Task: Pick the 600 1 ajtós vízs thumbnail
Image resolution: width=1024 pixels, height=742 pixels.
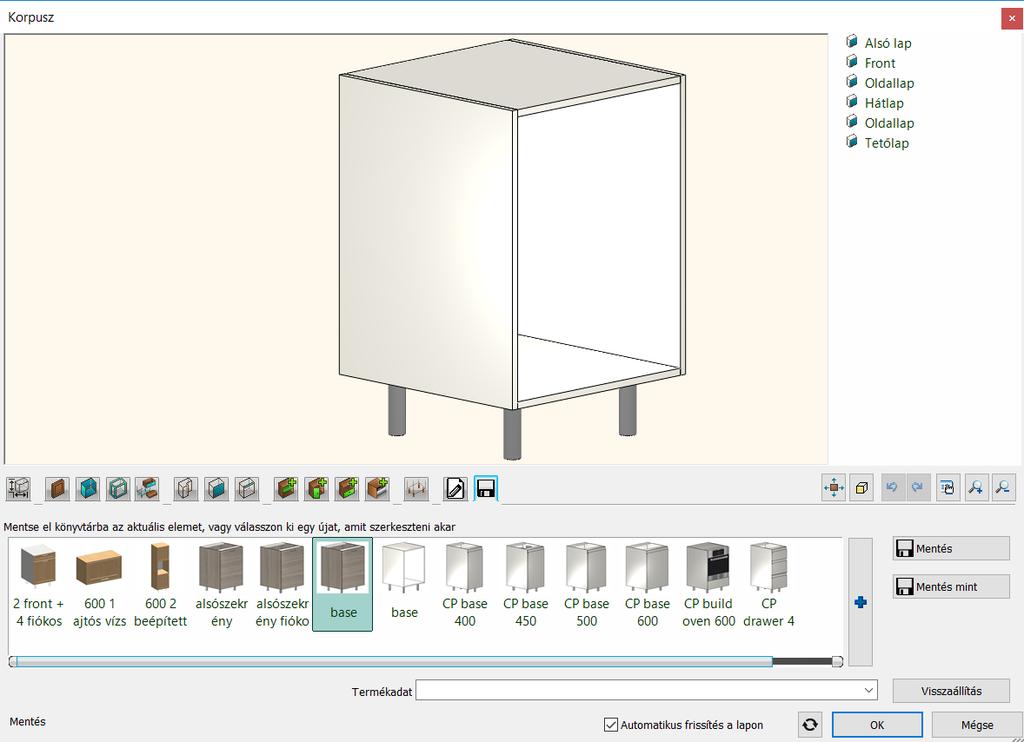Action: 99,585
